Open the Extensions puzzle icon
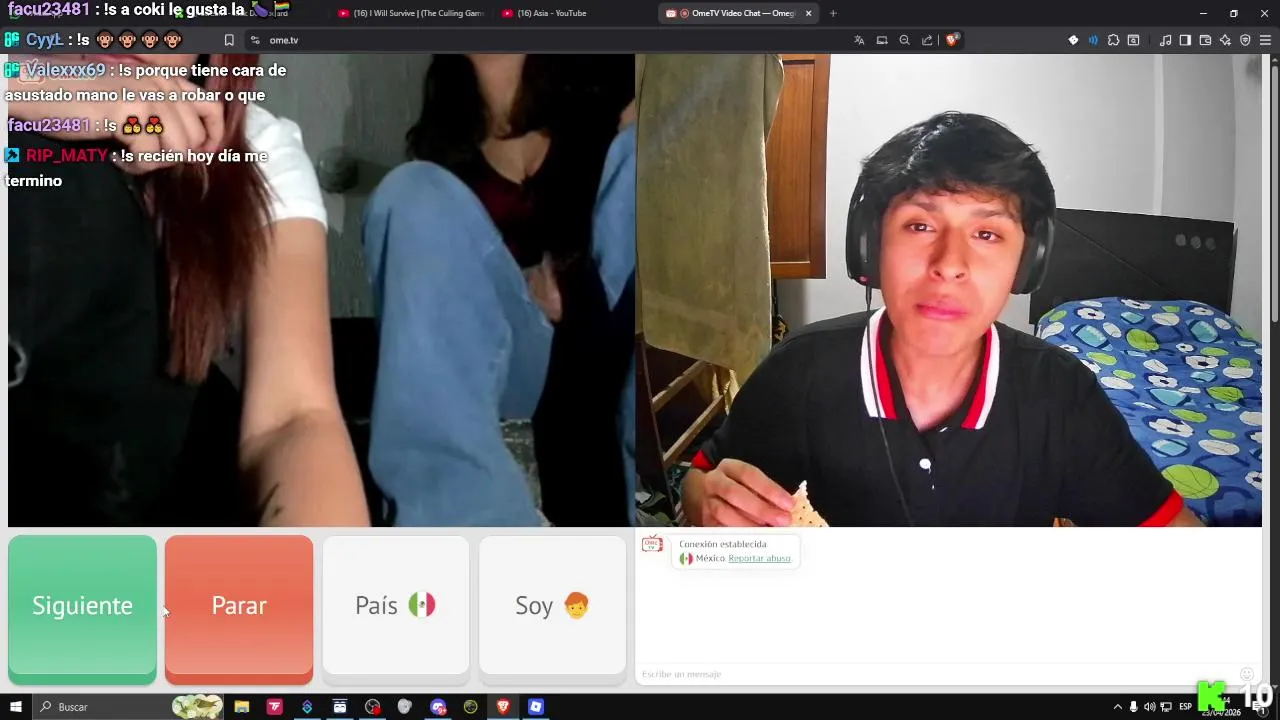Image resolution: width=1280 pixels, height=720 pixels. click(x=1113, y=40)
